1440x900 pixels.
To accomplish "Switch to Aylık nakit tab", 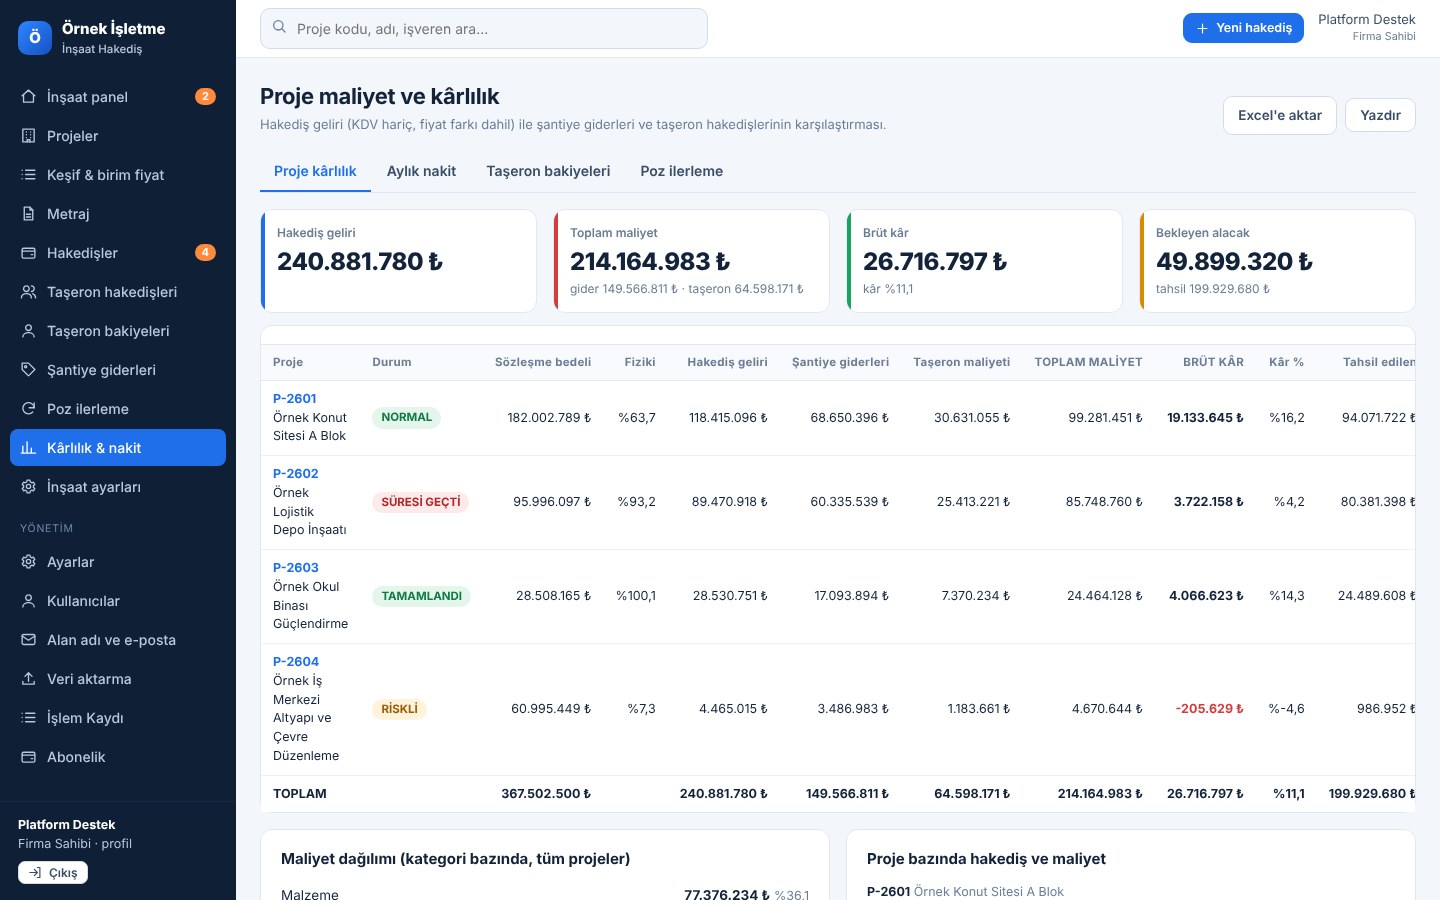I will (421, 171).
